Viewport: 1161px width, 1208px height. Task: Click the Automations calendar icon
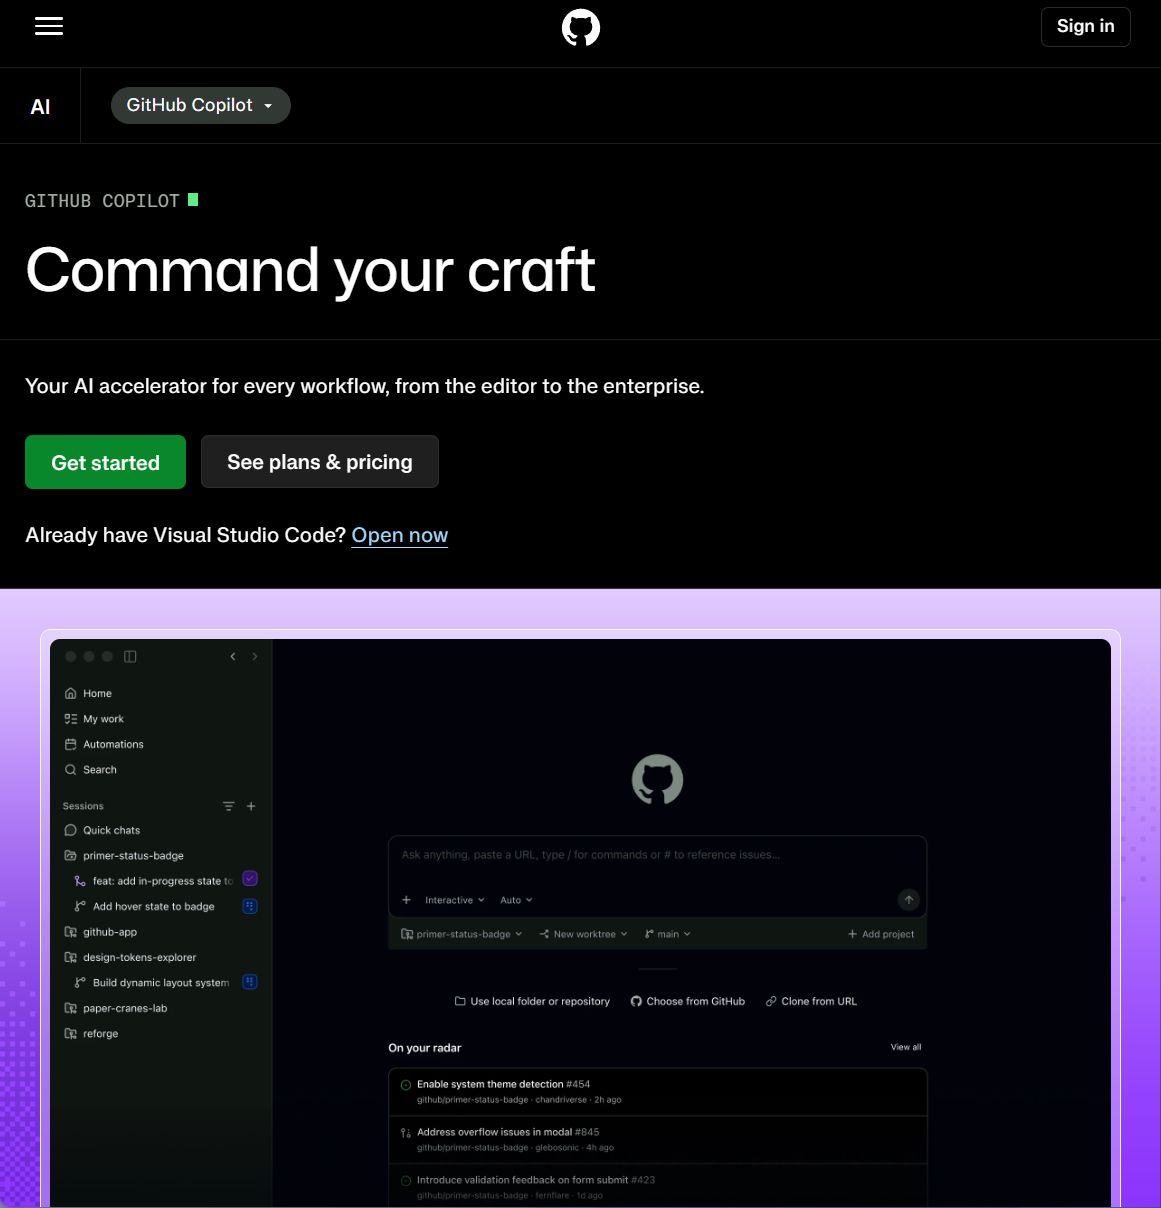pyautogui.click(x=70, y=744)
